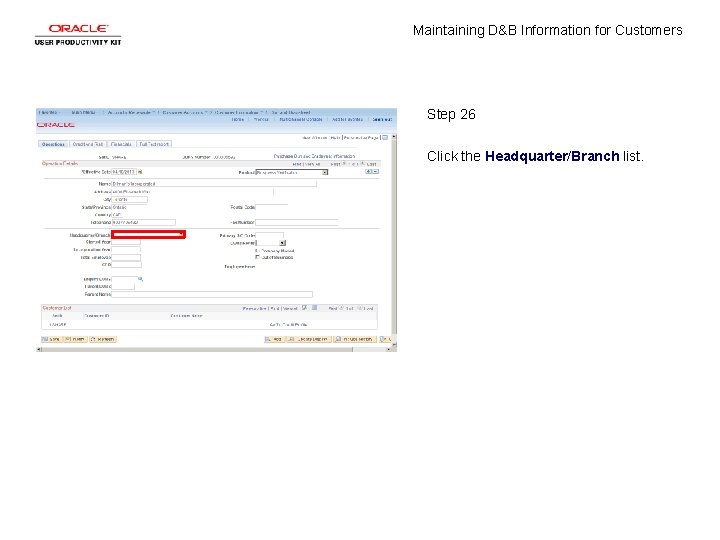Switch to the Full Text Report tab
720x540 pixels.
pos(154,144)
